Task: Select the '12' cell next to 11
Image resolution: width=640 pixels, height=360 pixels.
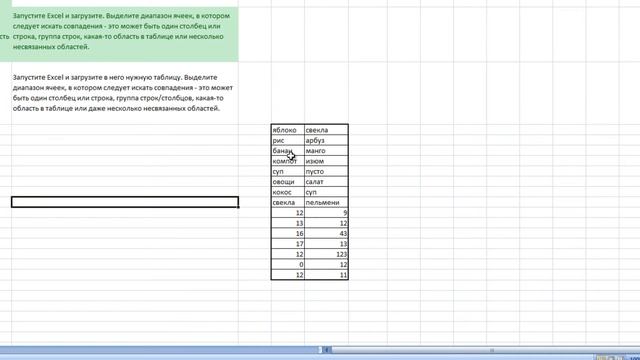Action: (288, 275)
